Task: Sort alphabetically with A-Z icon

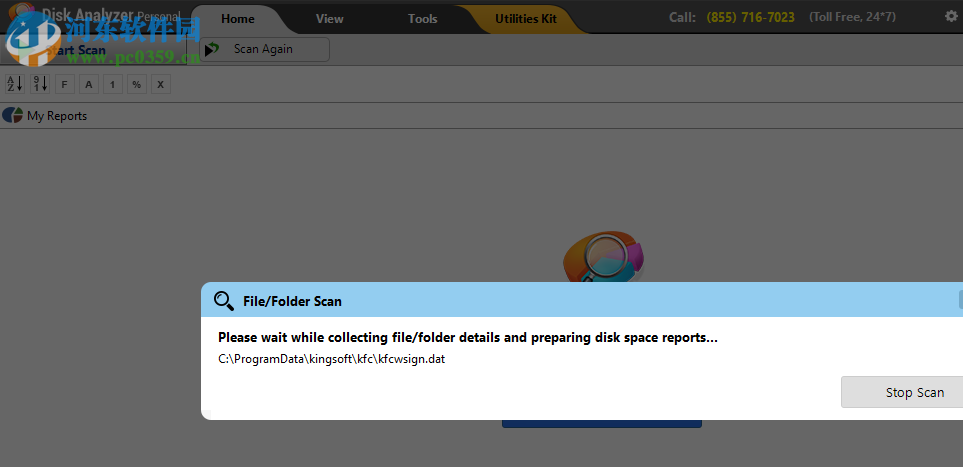Action: click(15, 84)
